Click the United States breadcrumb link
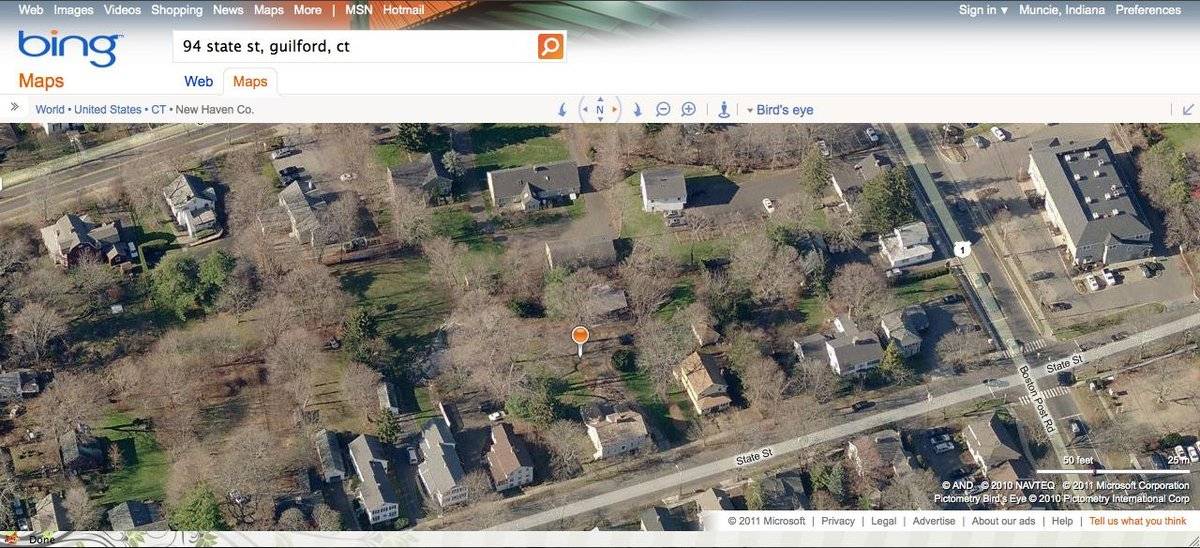 coord(108,110)
